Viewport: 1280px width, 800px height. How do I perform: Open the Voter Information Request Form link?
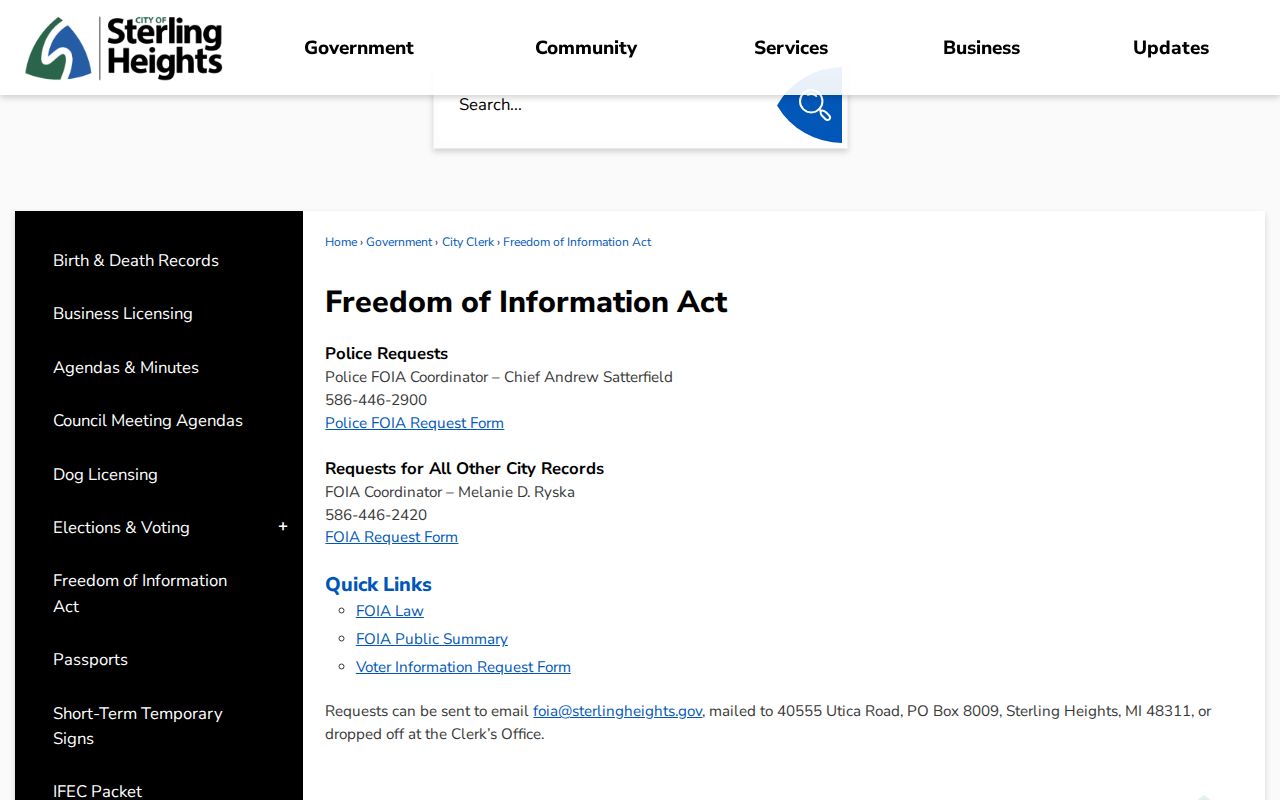463,667
